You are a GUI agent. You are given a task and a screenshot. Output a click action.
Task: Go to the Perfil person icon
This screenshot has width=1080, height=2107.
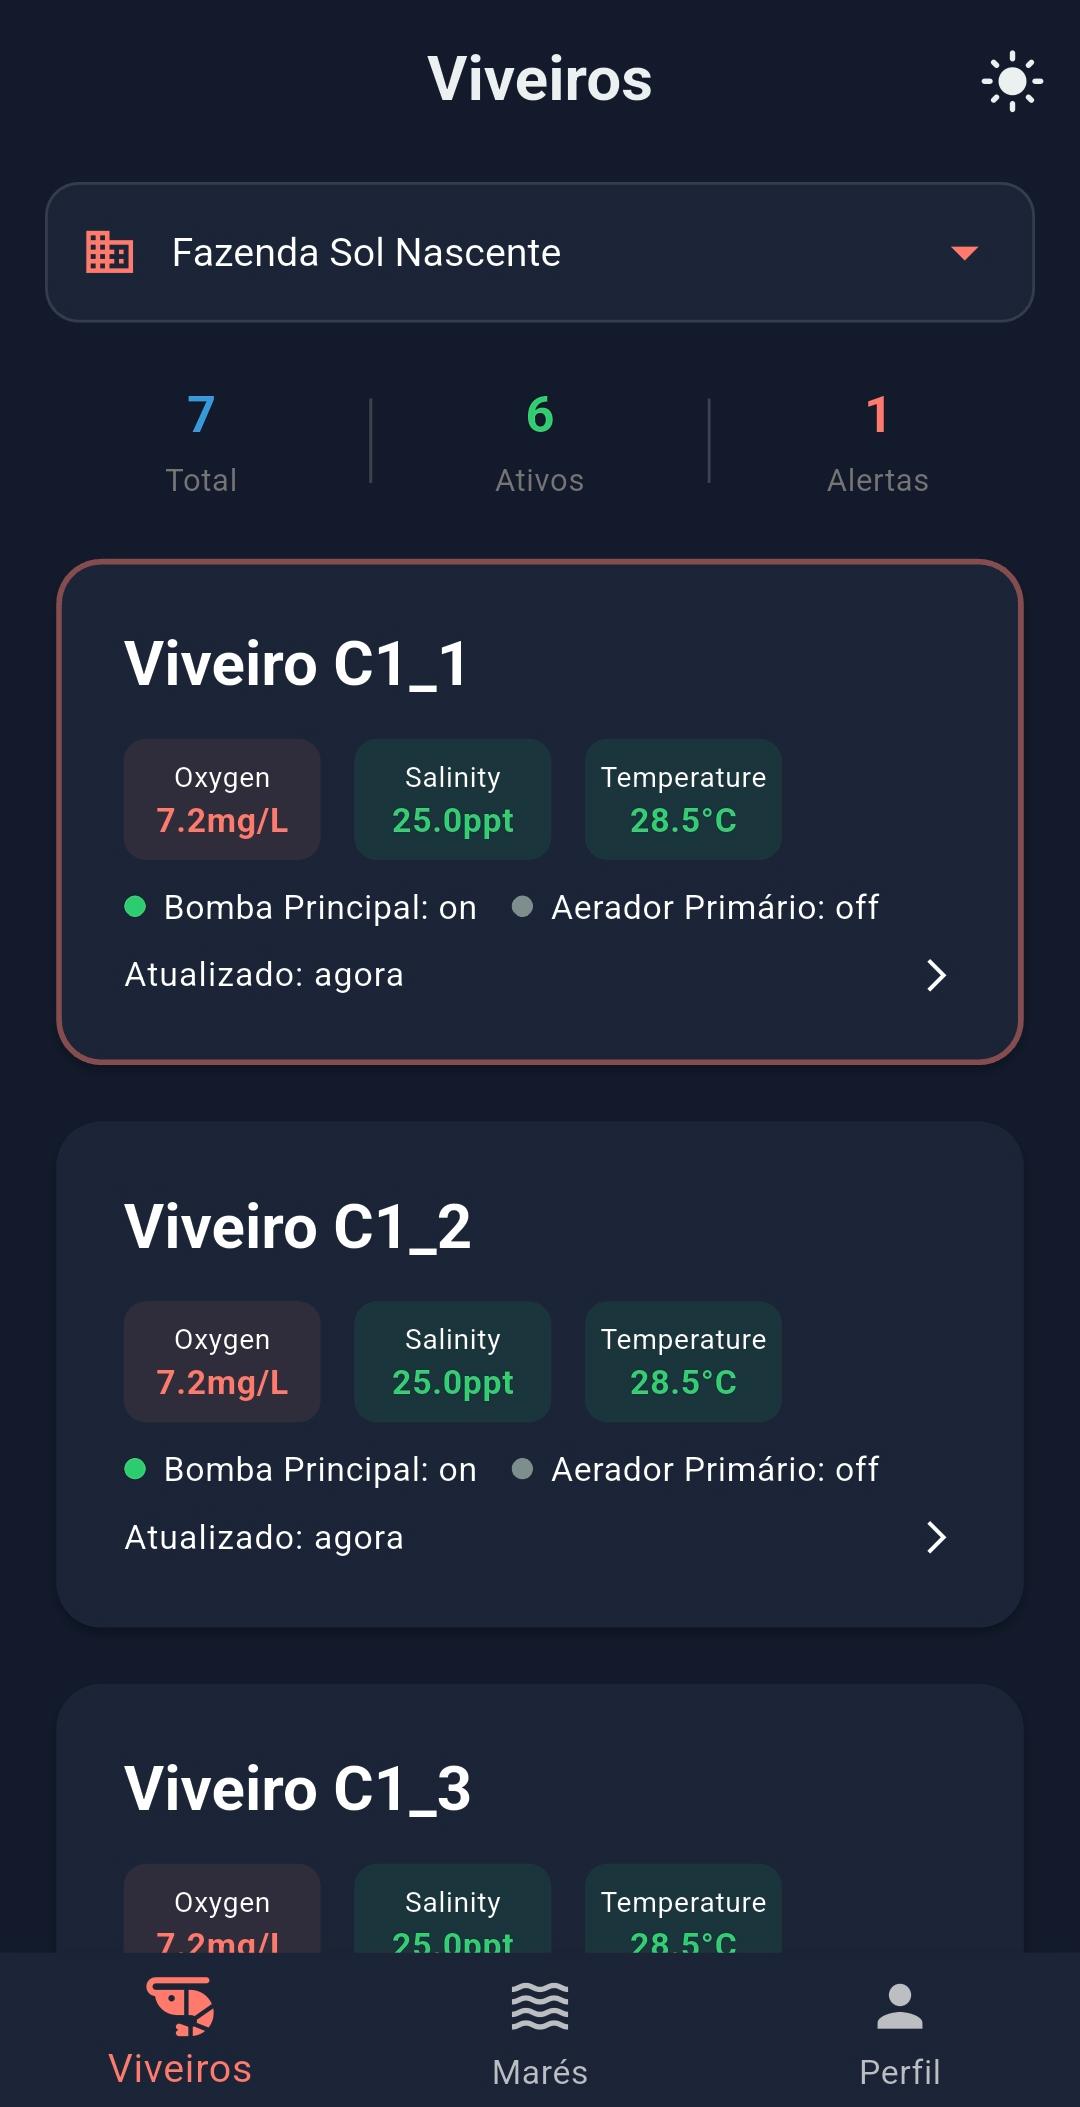click(899, 2006)
